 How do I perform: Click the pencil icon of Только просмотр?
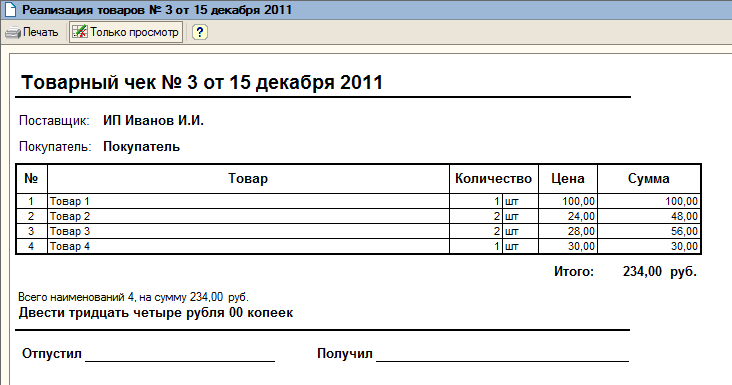click(80, 32)
